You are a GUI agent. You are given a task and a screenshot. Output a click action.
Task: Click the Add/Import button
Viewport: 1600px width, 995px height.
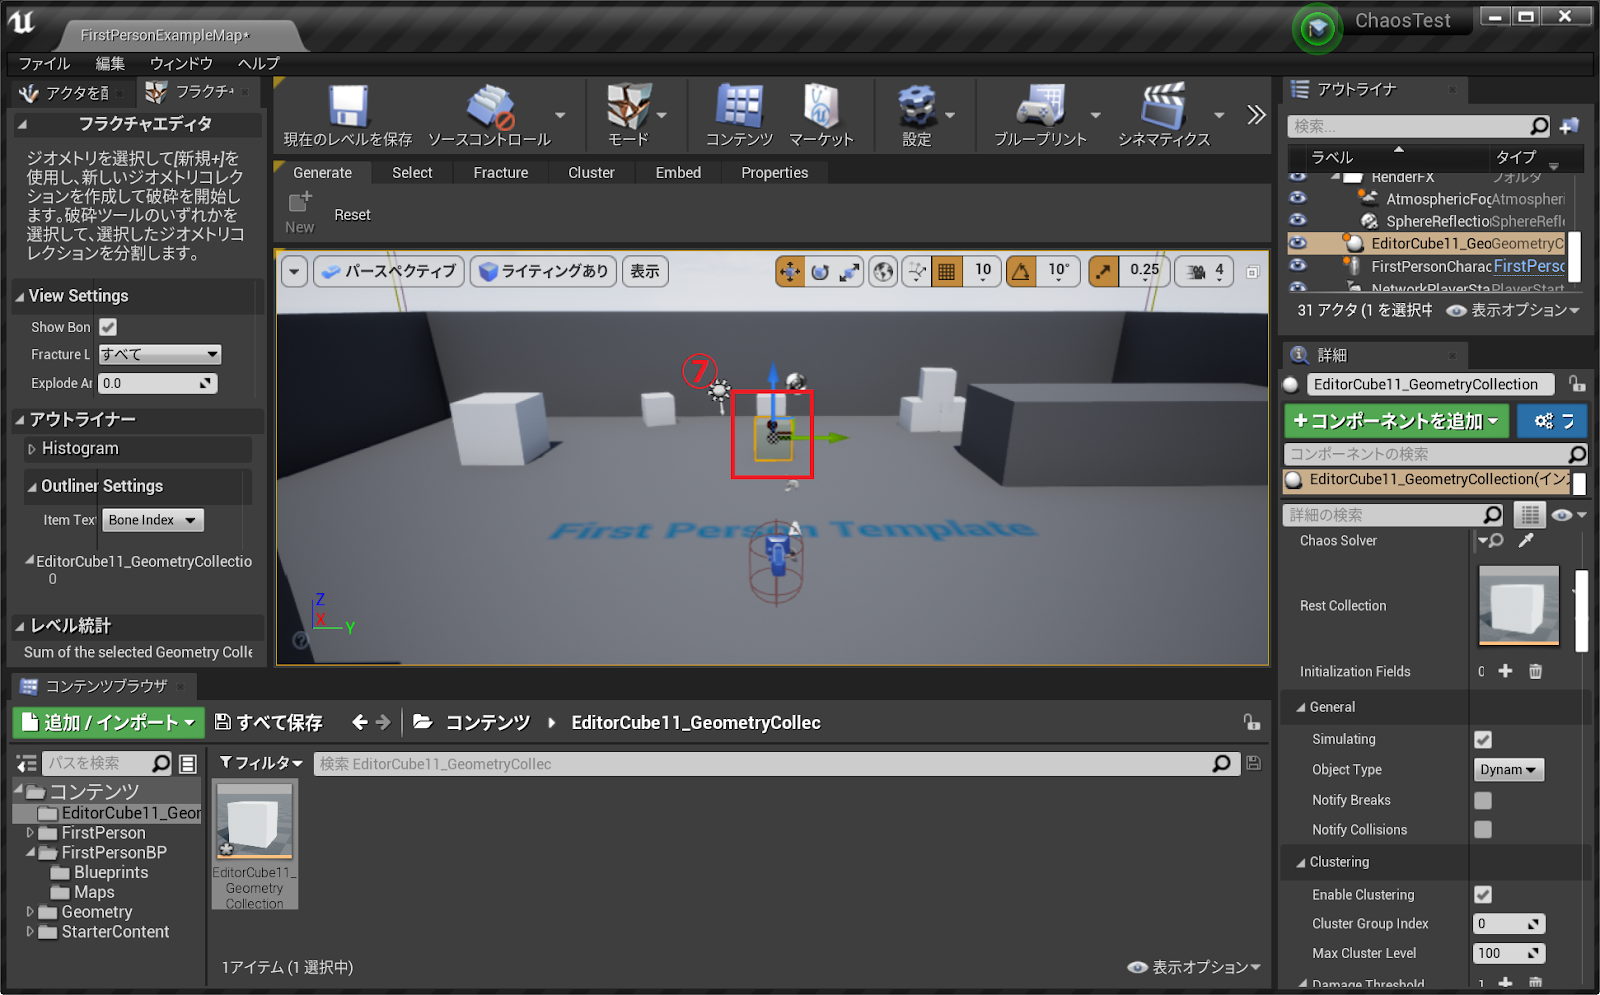tap(108, 722)
